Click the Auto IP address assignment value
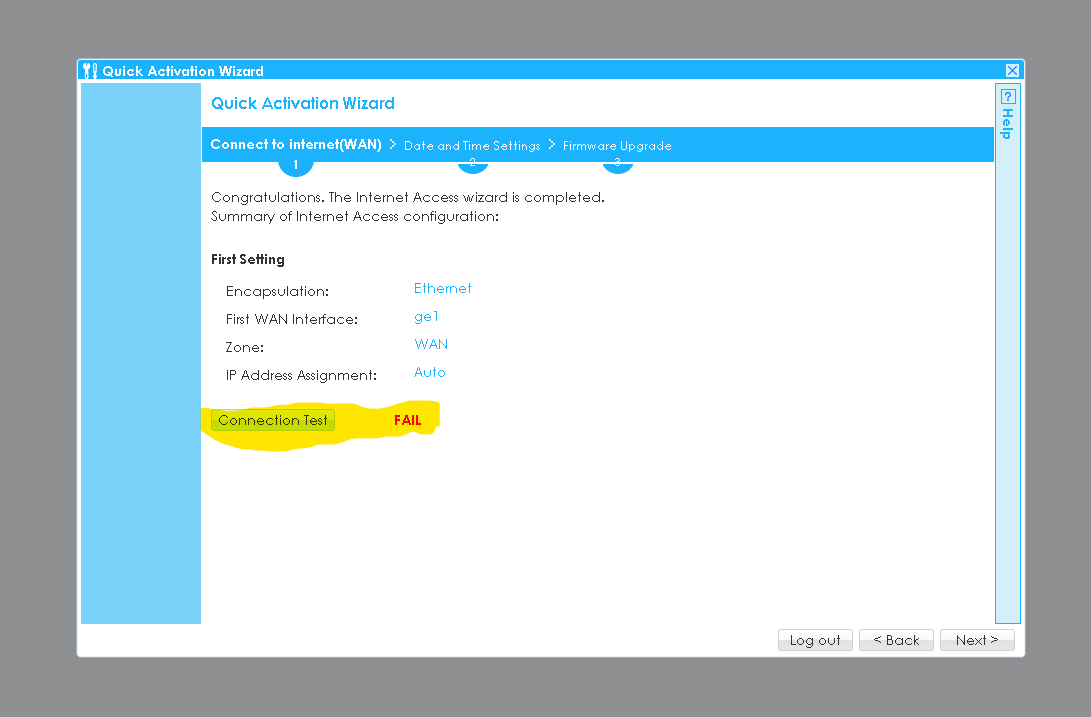This screenshot has width=1091, height=717. [x=429, y=372]
